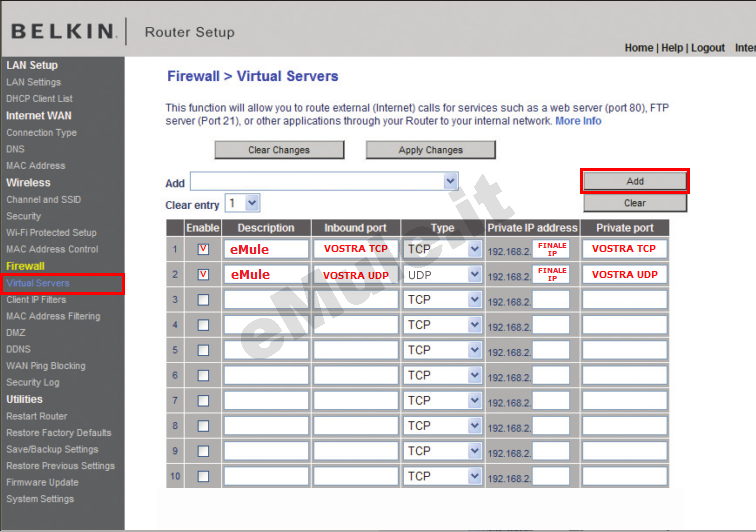Open the Type dropdown for row 10

442,476
